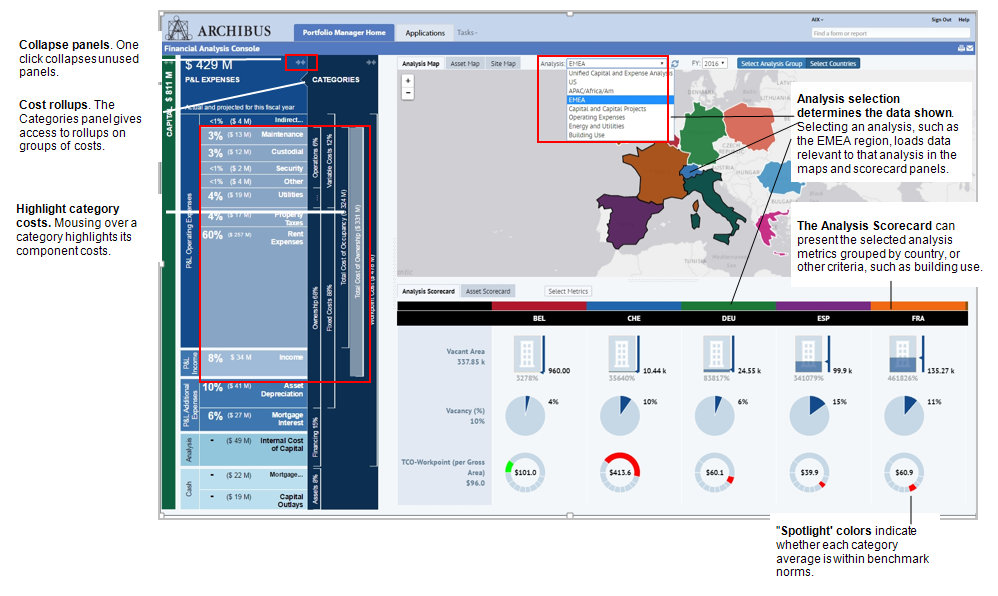The width and height of the screenshot is (998, 596).
Task: Collapse the P&L Expenses panel with its double-arrow icon
Action: 300,62
